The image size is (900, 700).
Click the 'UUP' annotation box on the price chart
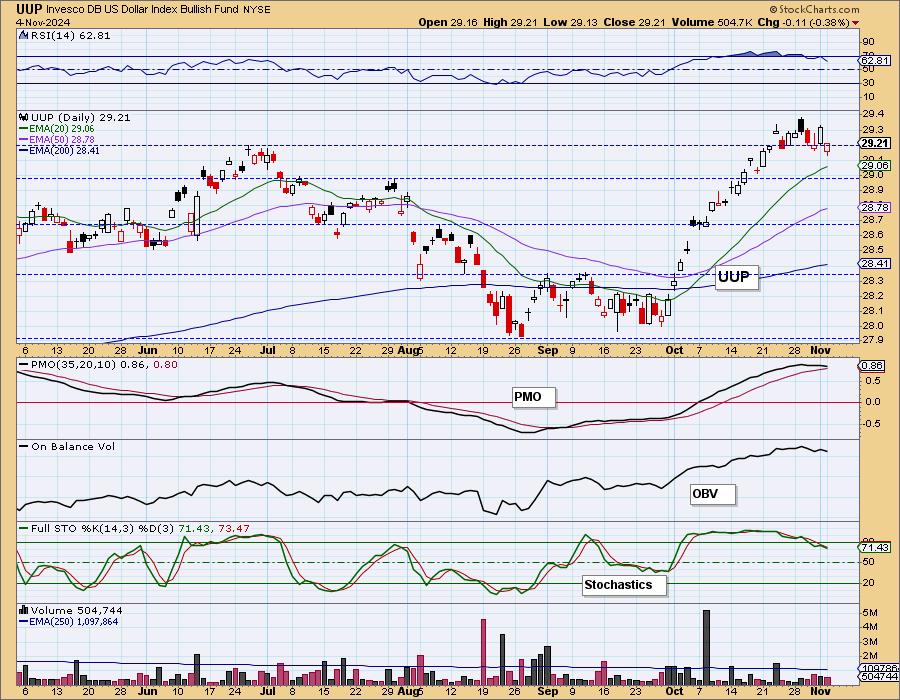736,277
